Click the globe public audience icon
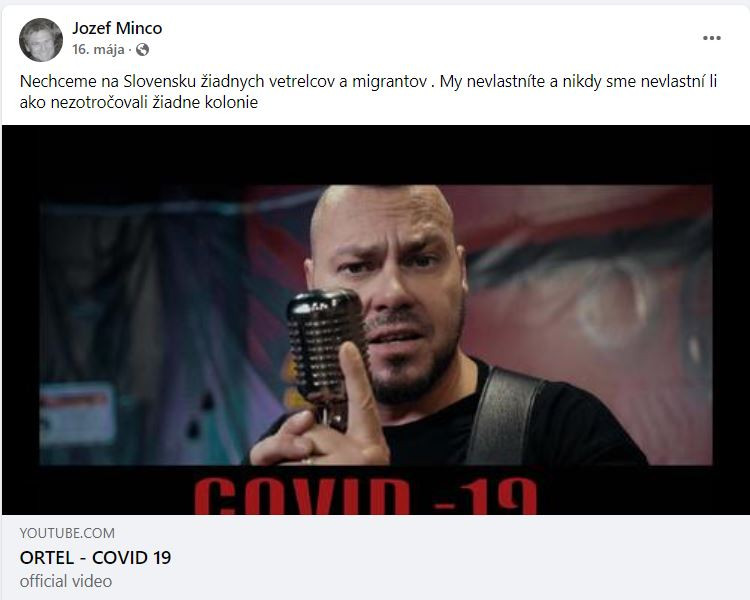The height and width of the screenshot is (600, 750). [143, 49]
